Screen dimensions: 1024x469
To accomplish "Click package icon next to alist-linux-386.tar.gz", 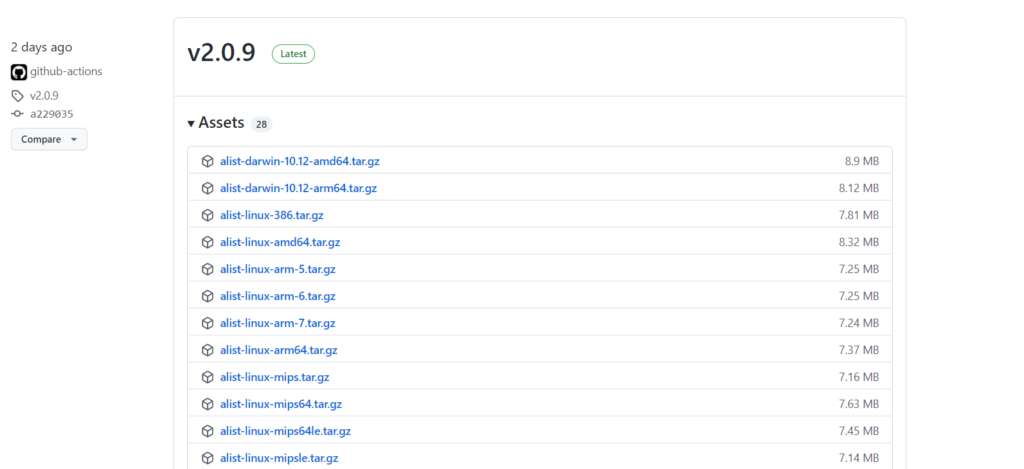I will 208,215.
